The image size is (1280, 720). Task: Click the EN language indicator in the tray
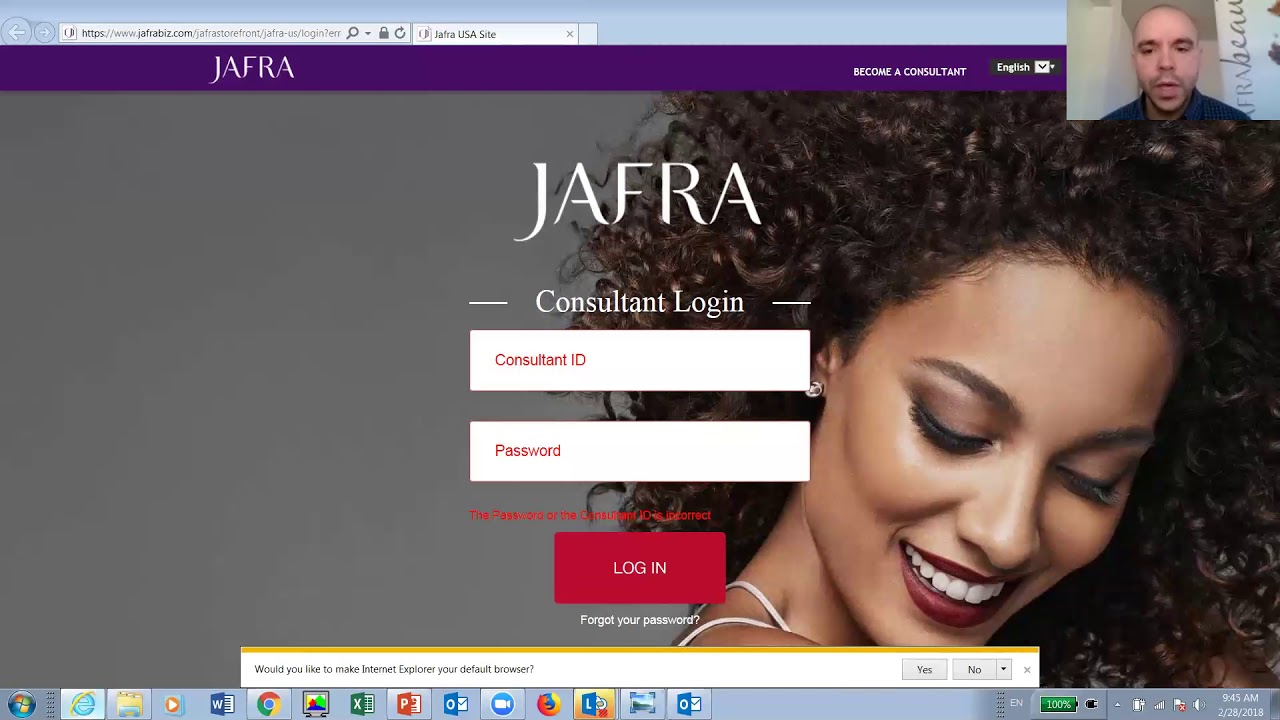(x=1016, y=703)
